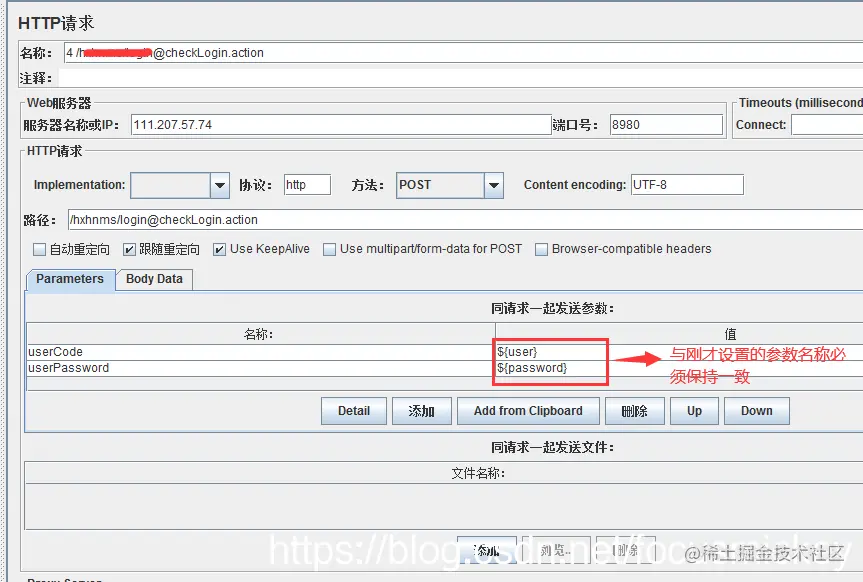Click the 添加 button in the files section

click(487, 550)
